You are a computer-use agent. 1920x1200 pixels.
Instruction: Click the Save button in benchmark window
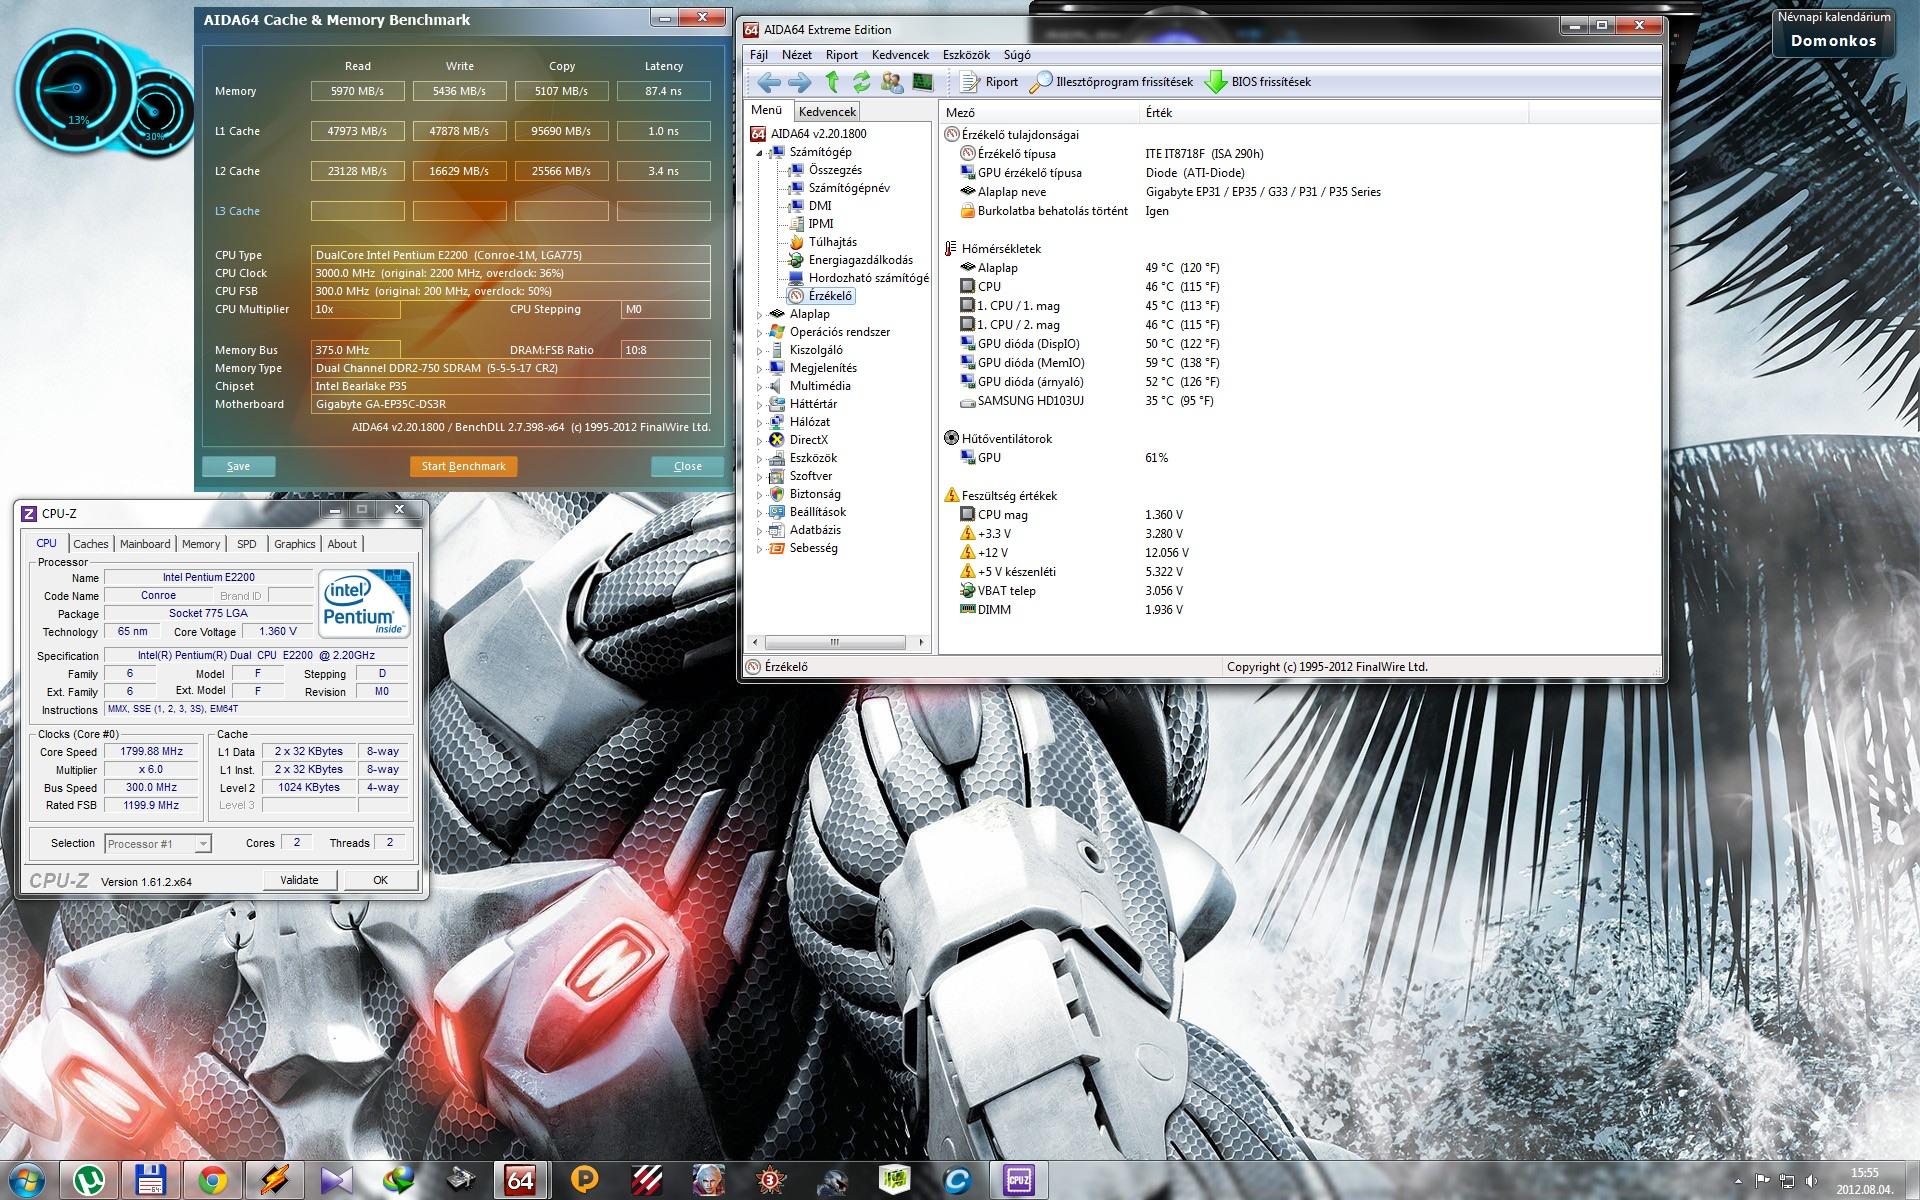(x=238, y=466)
